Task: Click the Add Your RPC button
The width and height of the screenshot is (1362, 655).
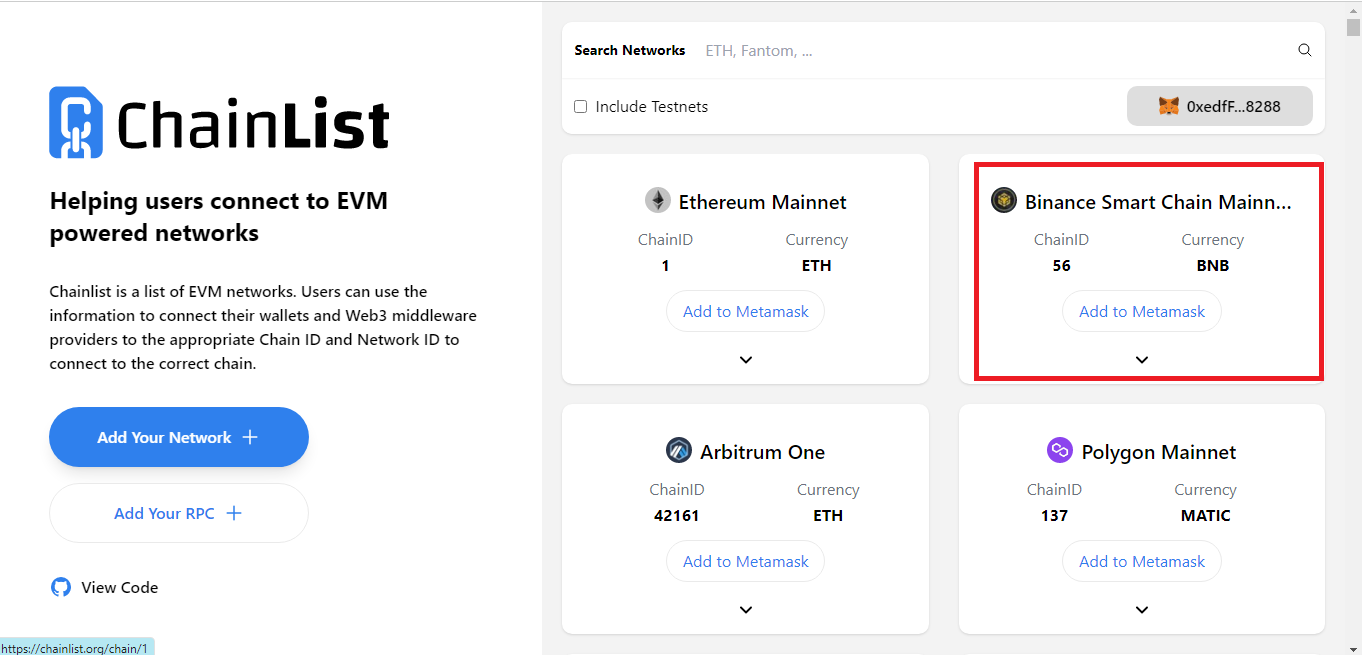Action: tap(179, 513)
